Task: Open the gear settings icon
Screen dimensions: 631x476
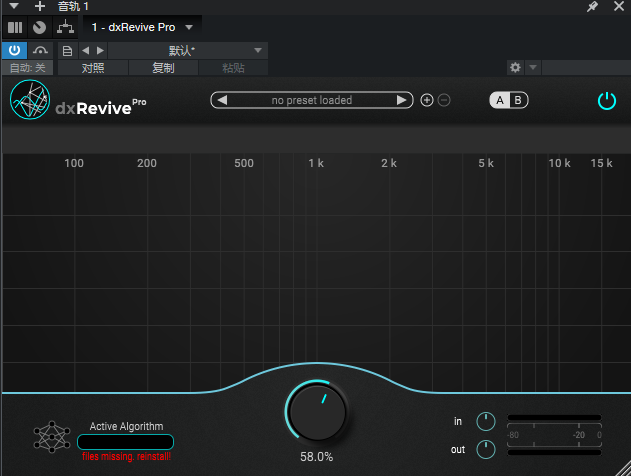Action: (515, 67)
